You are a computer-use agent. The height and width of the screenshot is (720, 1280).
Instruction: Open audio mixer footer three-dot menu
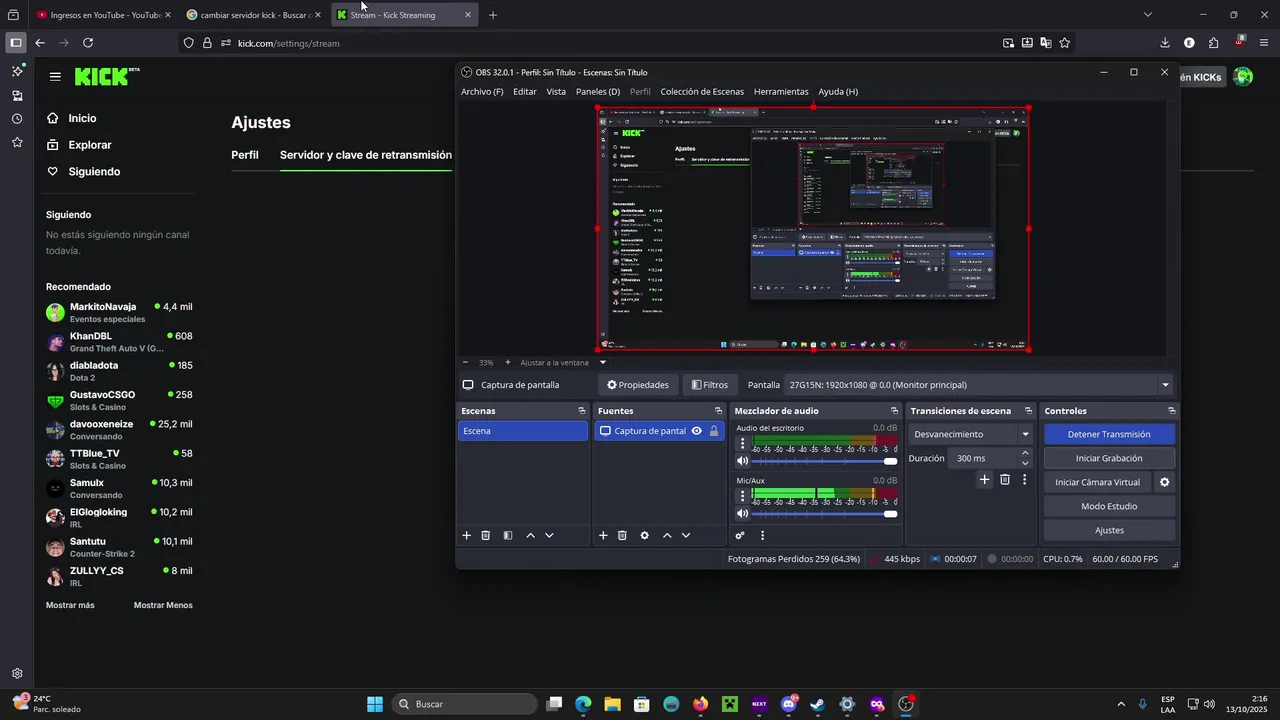[762, 536]
